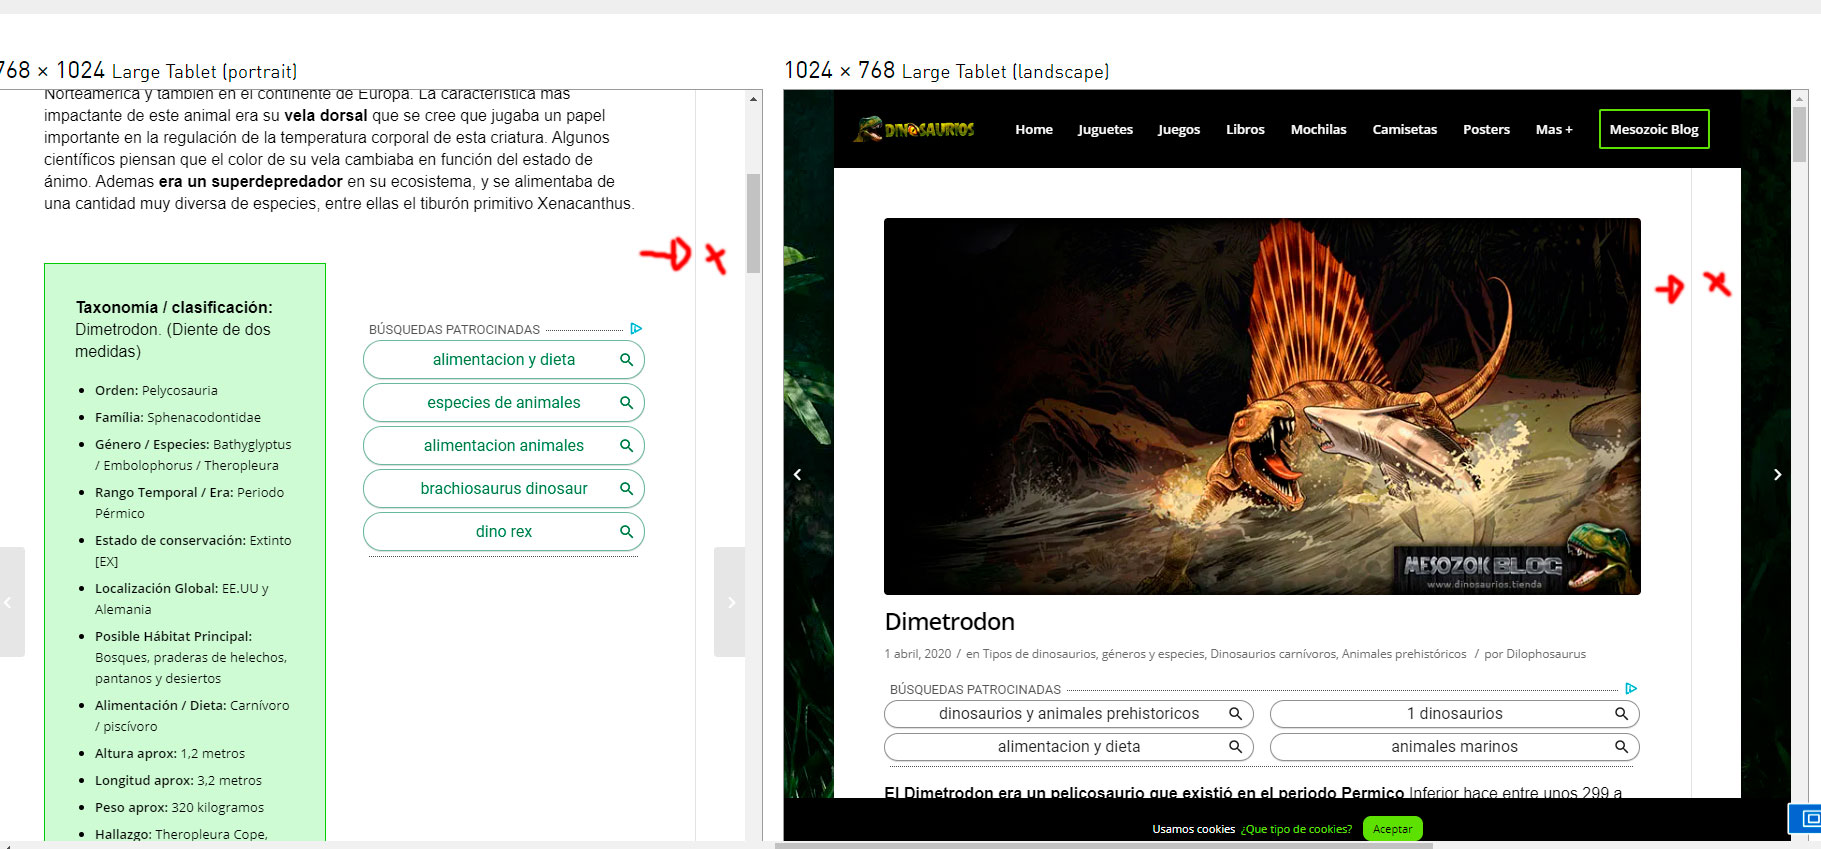Search alimentacion y dieta in landscape view
The height and width of the screenshot is (849, 1821).
[x=1069, y=747]
